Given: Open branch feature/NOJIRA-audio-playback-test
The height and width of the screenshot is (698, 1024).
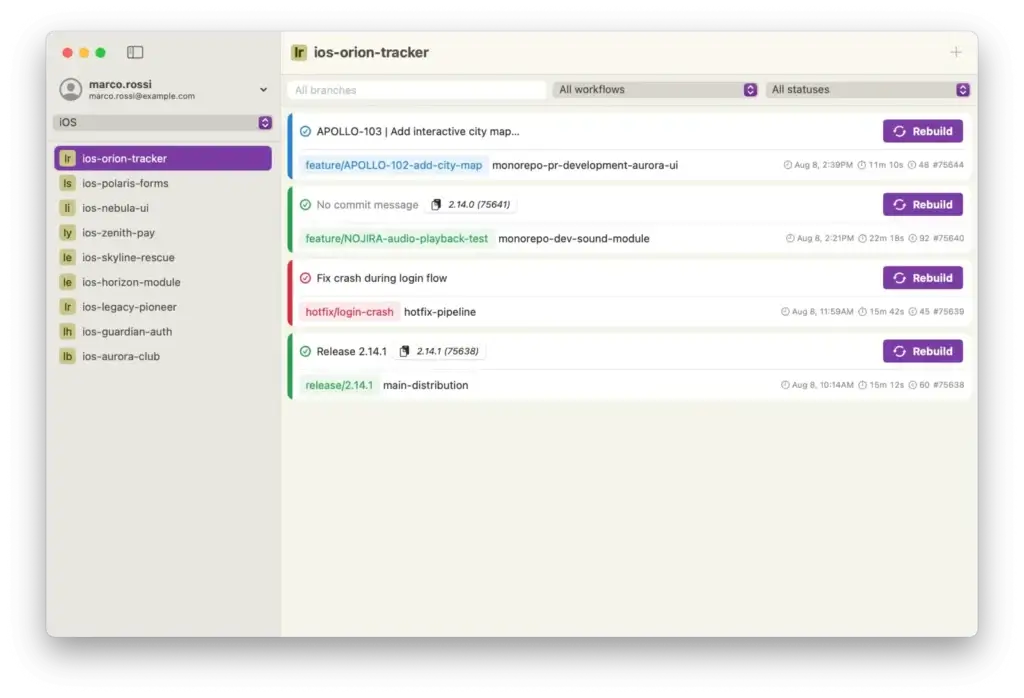Looking at the screenshot, I should (396, 239).
